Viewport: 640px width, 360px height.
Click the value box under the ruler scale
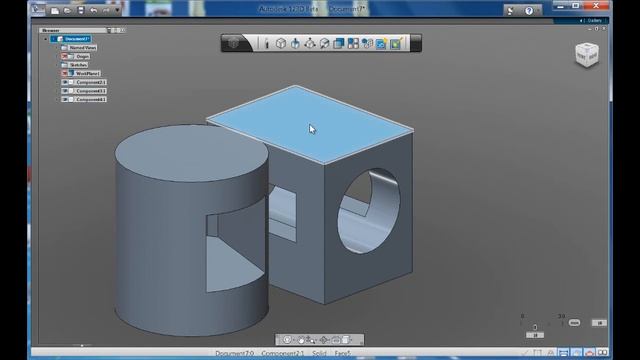pyautogui.click(x=535, y=335)
